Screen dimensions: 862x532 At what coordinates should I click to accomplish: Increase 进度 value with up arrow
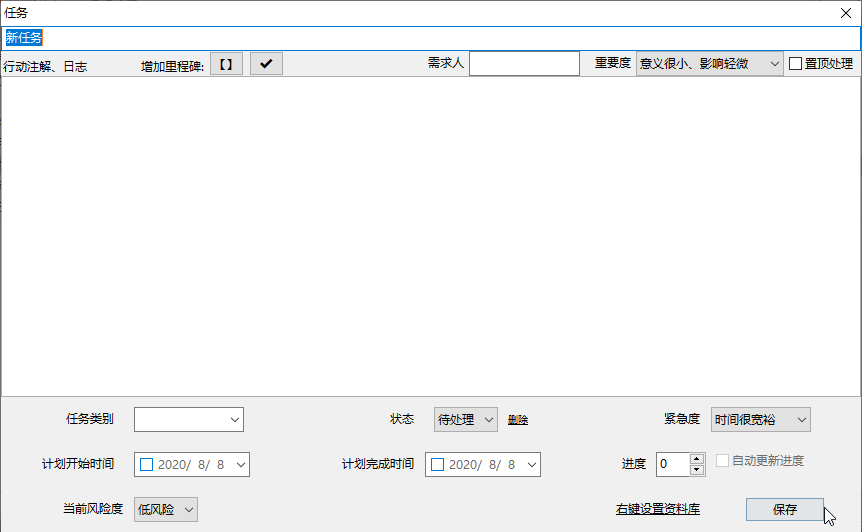coord(697,459)
